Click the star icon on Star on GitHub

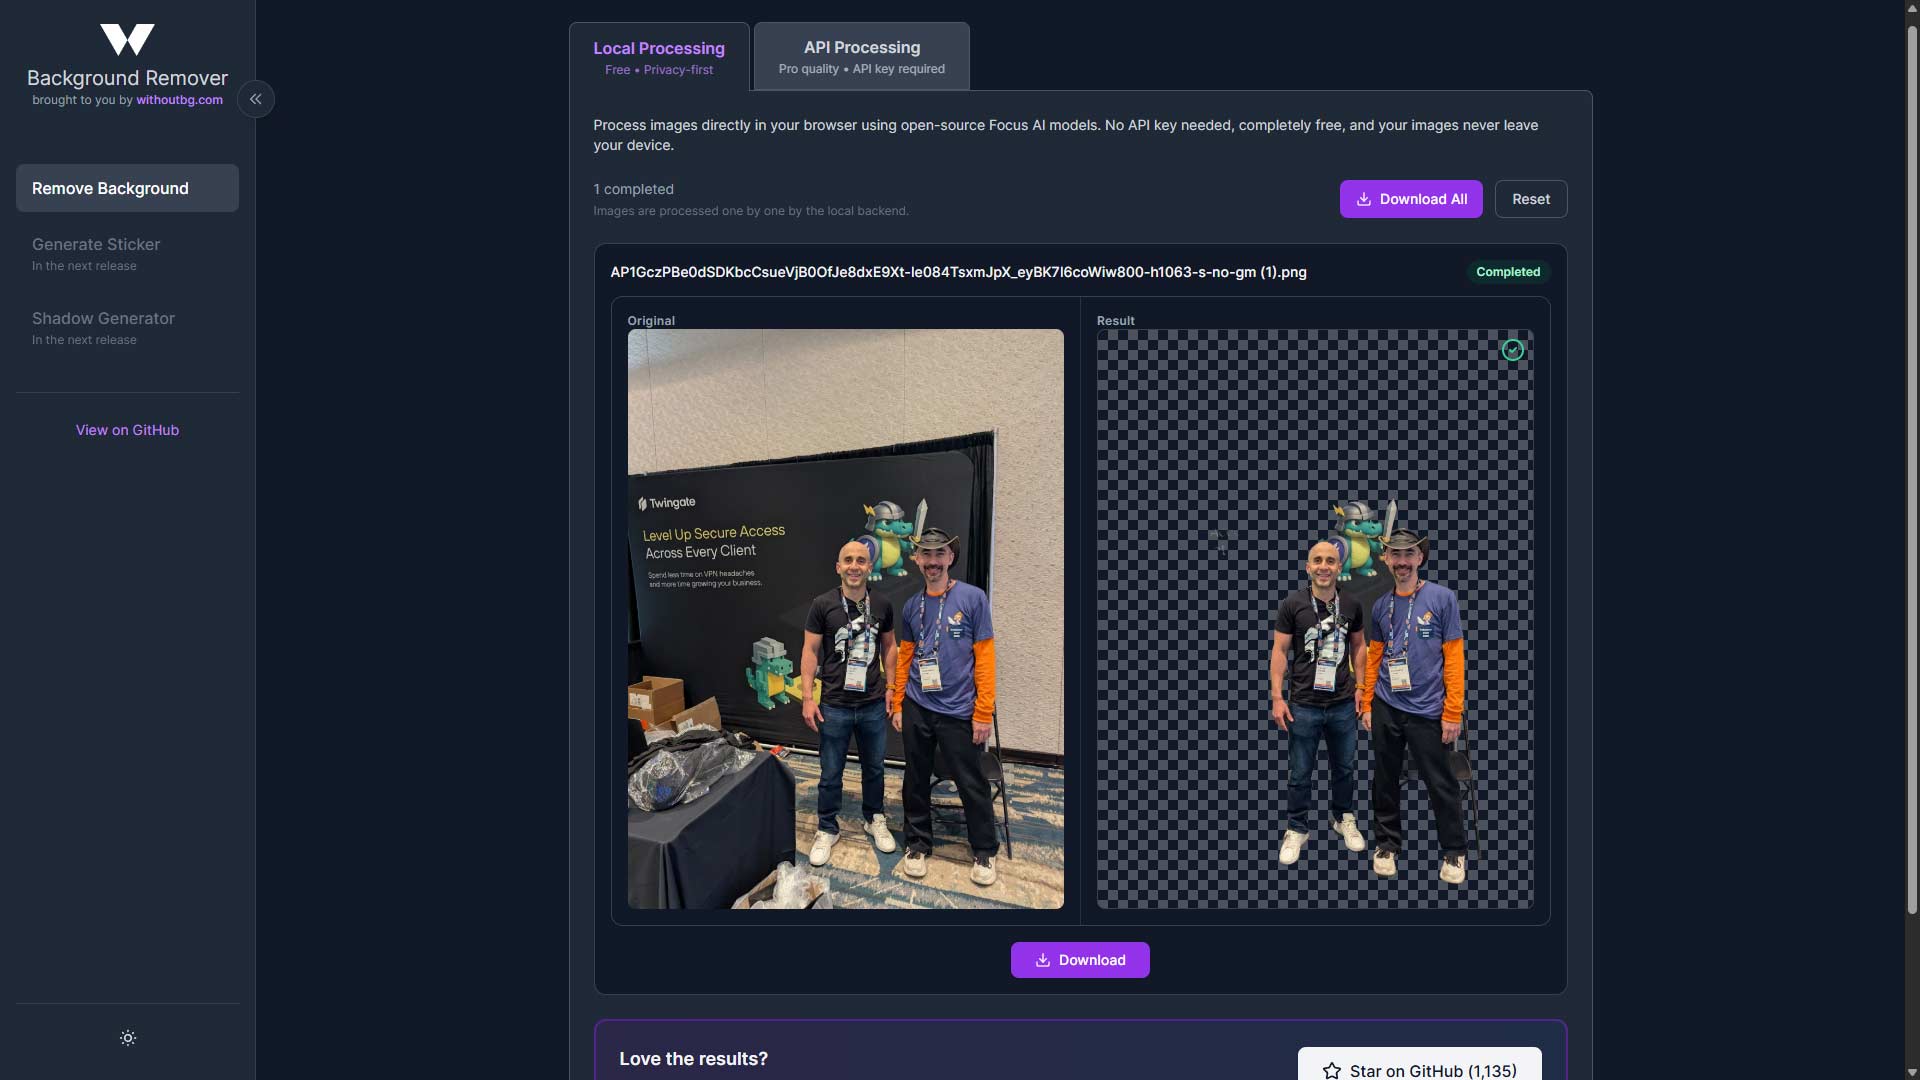coord(1332,1071)
